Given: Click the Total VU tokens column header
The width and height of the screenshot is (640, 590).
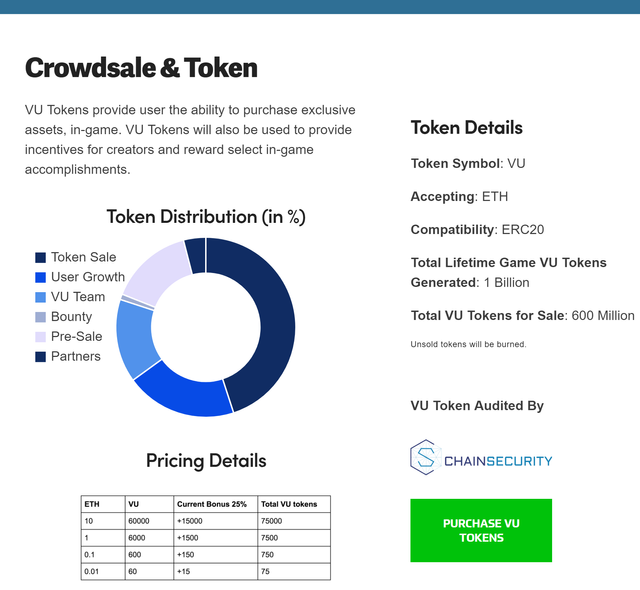Looking at the screenshot, I should click(289, 504).
